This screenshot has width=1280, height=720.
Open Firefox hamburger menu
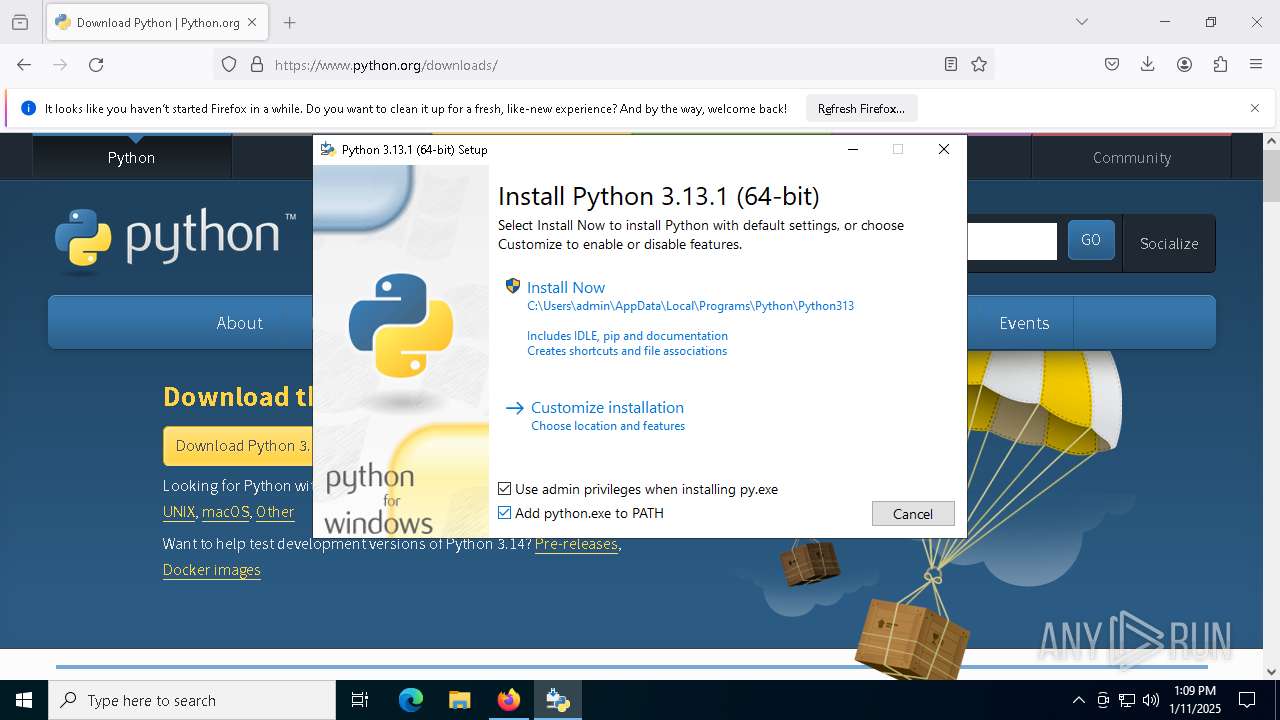coord(1256,64)
